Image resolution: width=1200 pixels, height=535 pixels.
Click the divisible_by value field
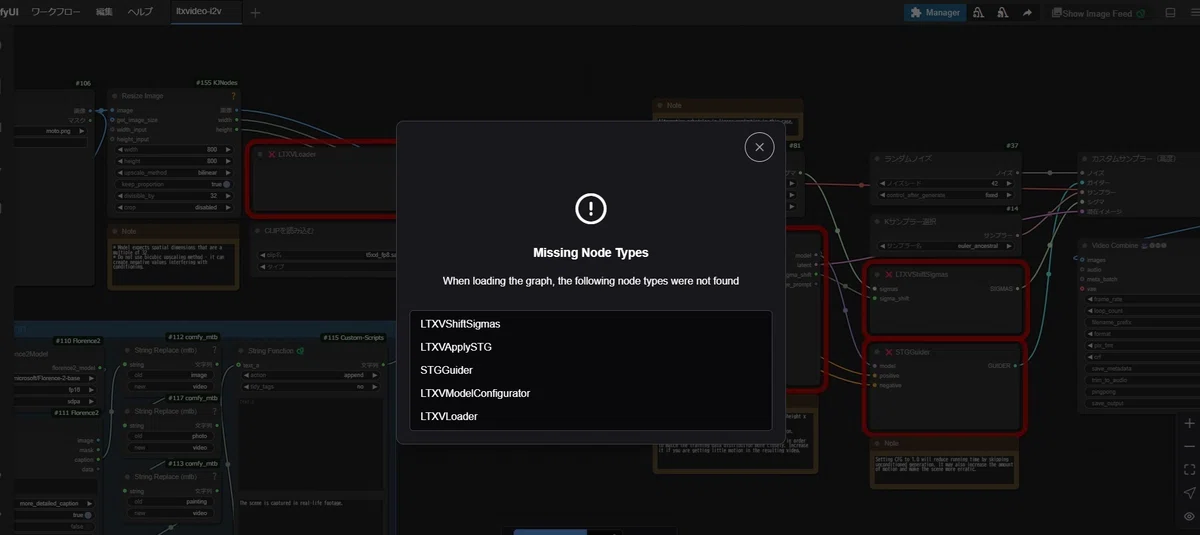(174, 195)
